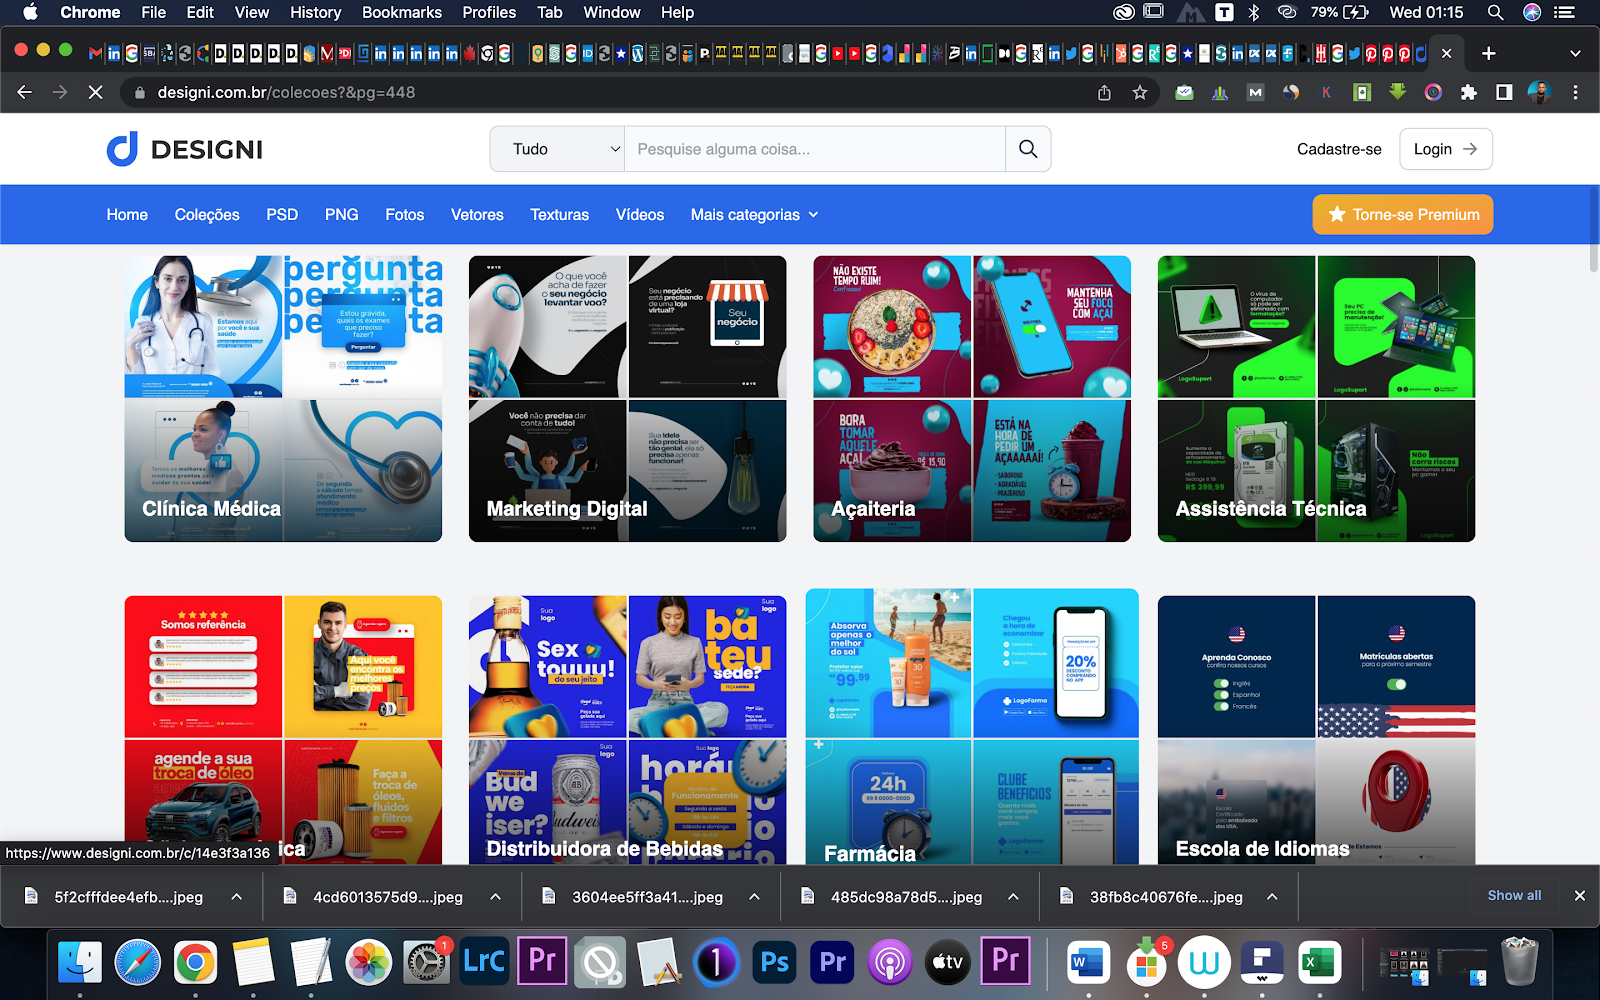Screen dimensions: 1600x1000
Task: Expand options for 4cd6013575d9 download
Action: [x=495, y=897]
